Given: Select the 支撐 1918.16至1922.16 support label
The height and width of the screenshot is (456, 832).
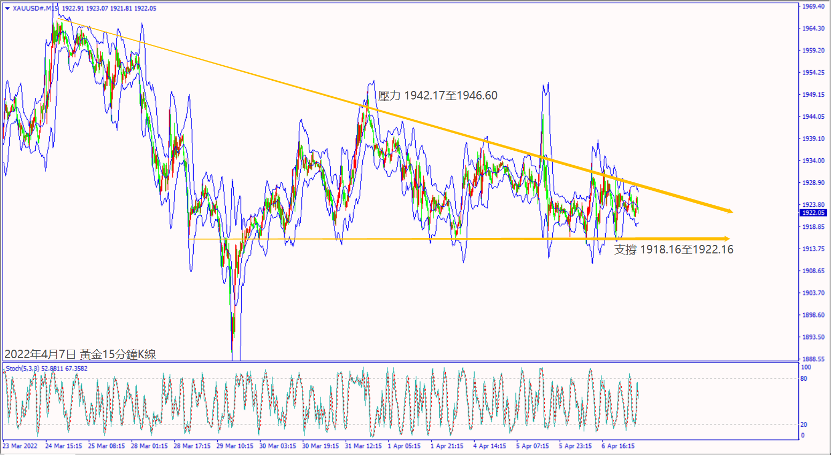Looking at the screenshot, I should [673, 249].
